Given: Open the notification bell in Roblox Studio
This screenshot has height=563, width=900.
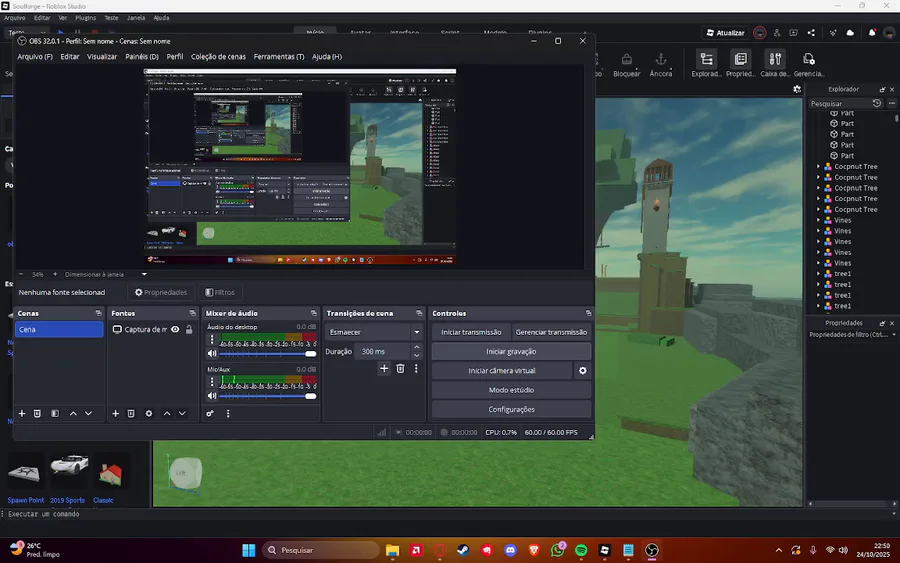Looking at the screenshot, I should coord(872,33).
